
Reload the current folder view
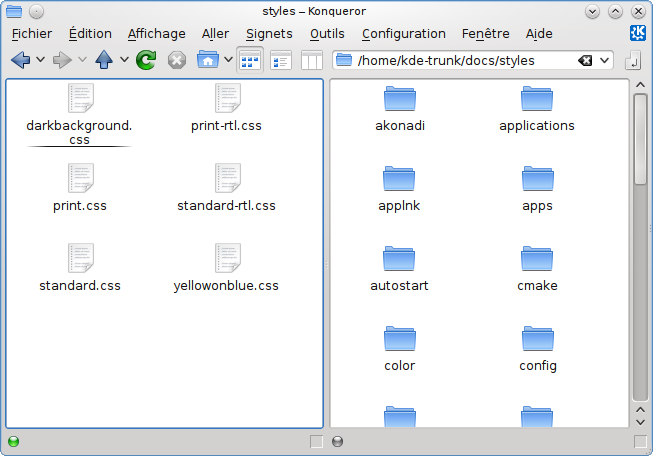pos(146,60)
